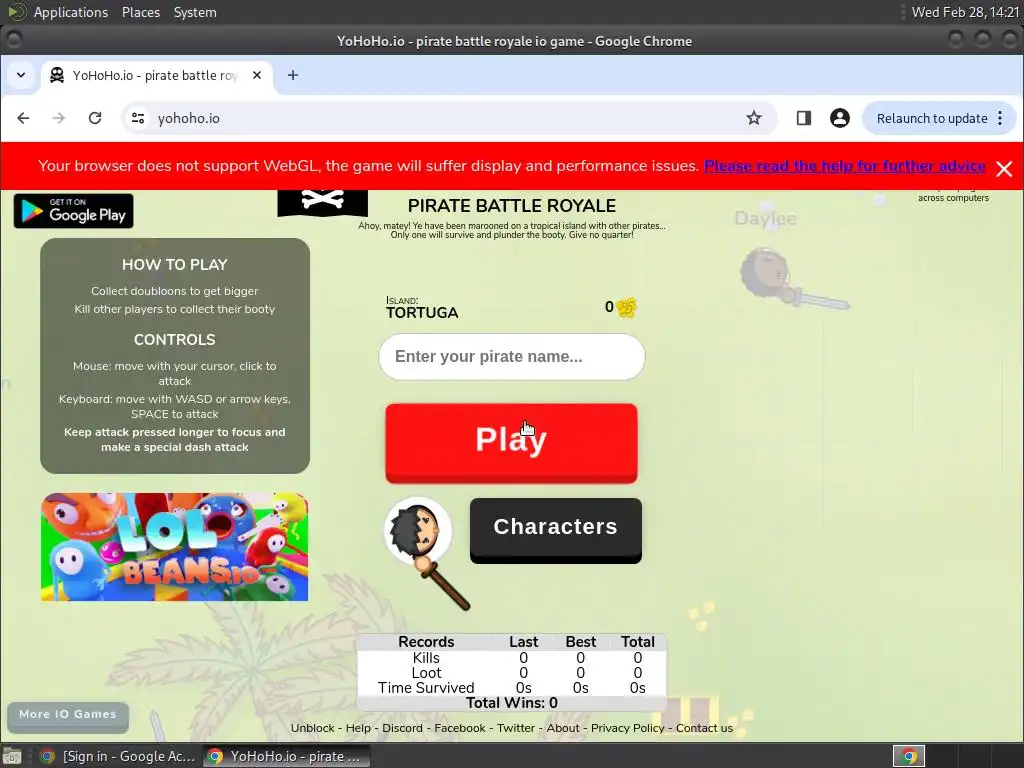Viewport: 1024px width, 768px height.
Task: Open the Contact us footer link
Action: [x=705, y=728]
